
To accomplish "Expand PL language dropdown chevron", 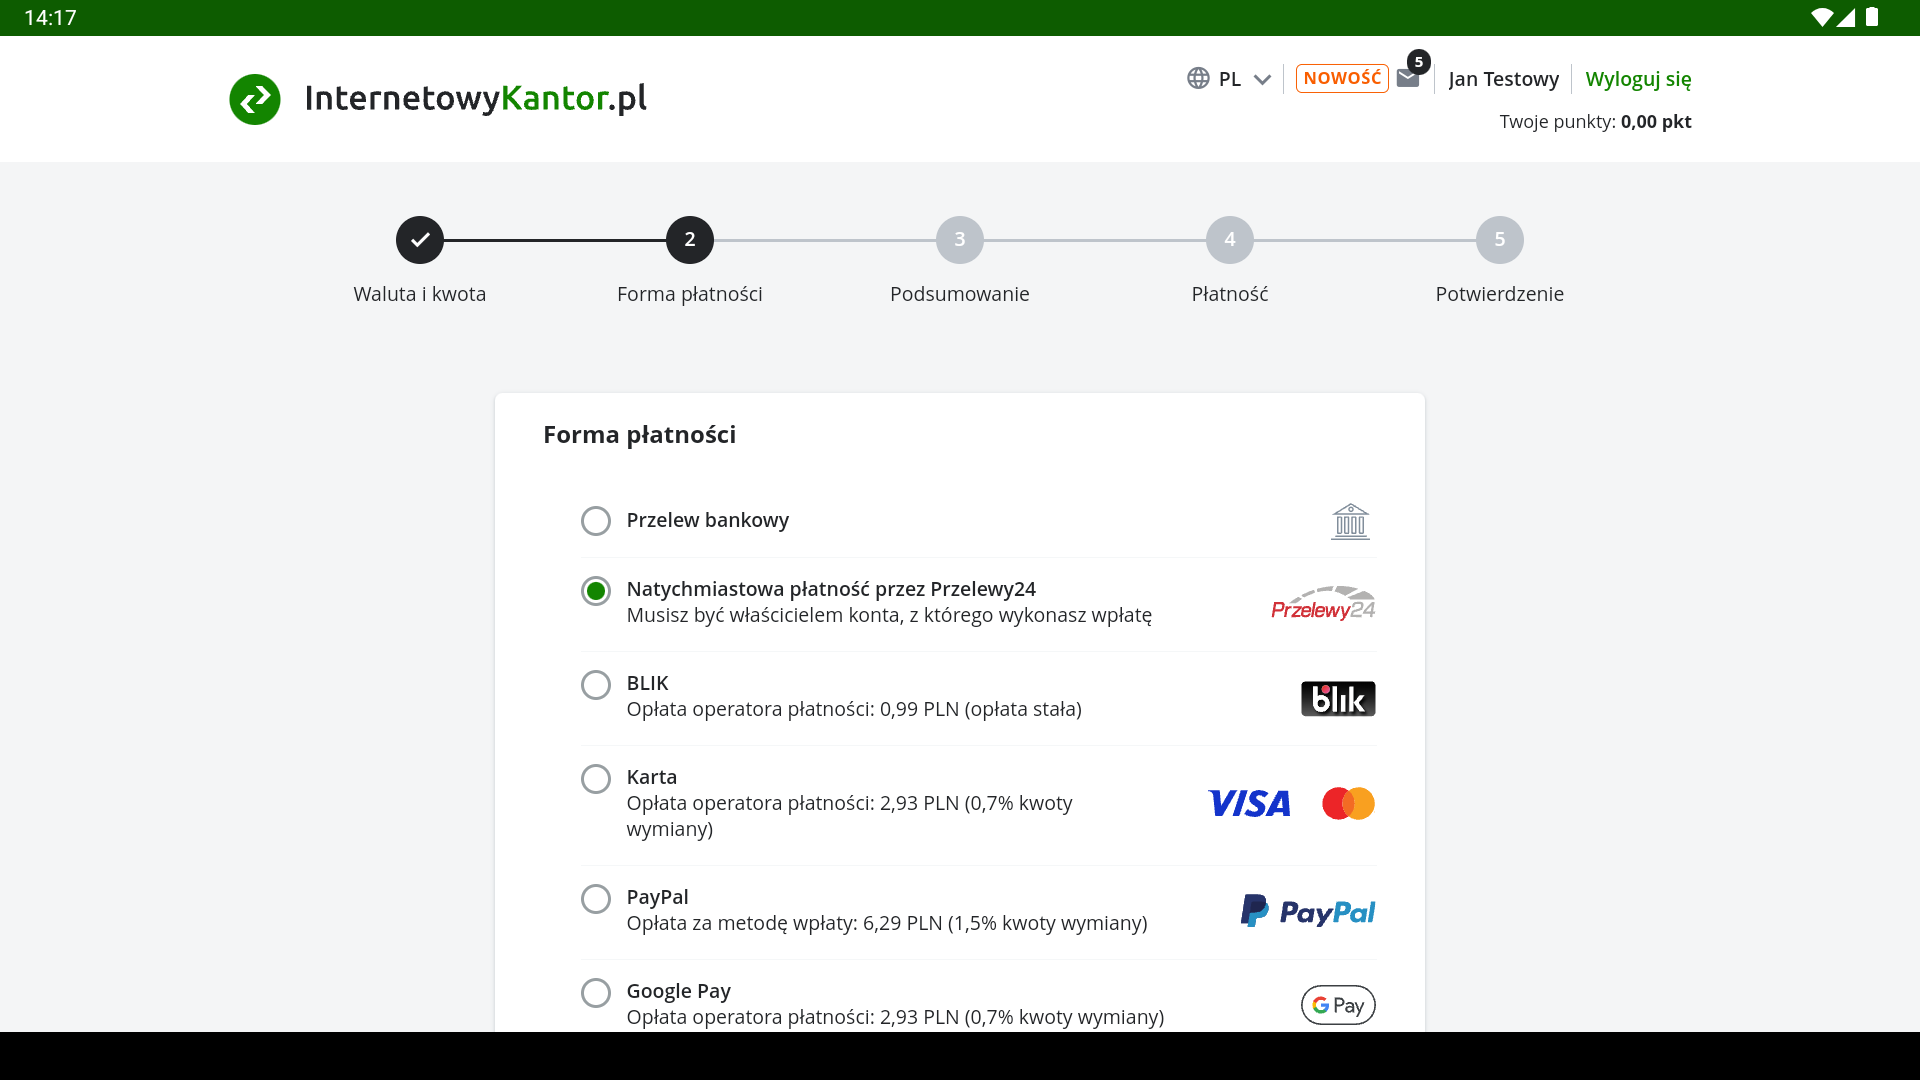I will click(x=1262, y=79).
